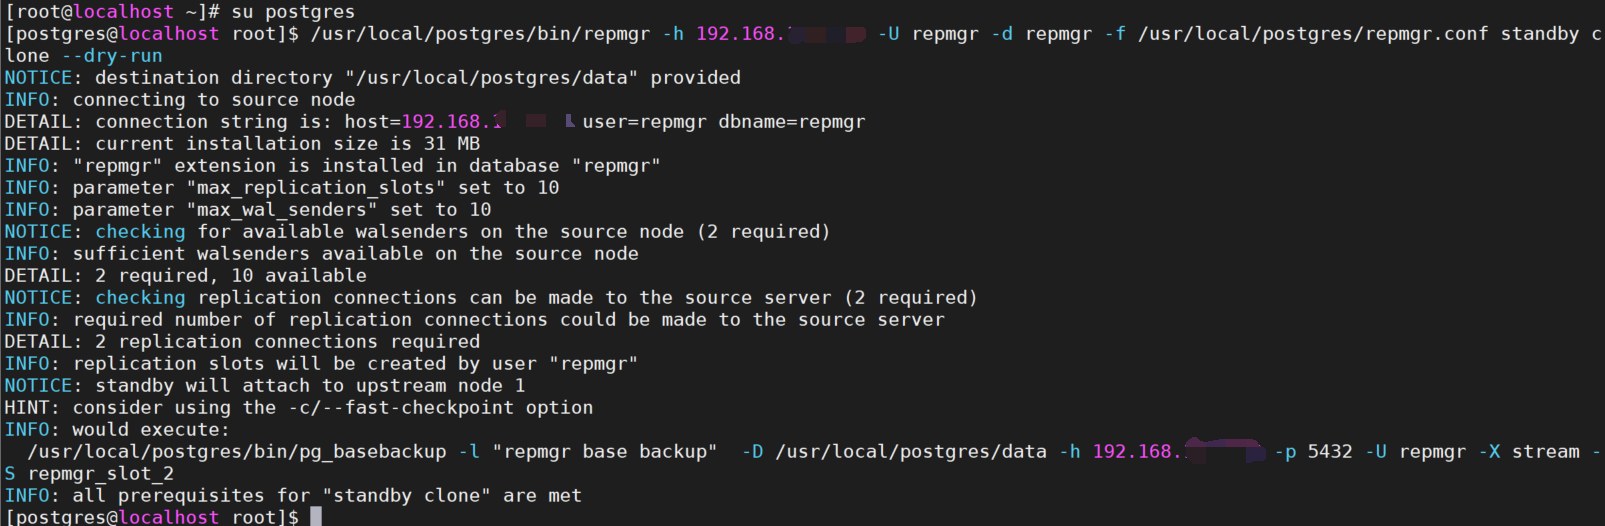The image size is (1605, 526).
Task: Click the cursor at the final shell prompt
Action: 316,517
